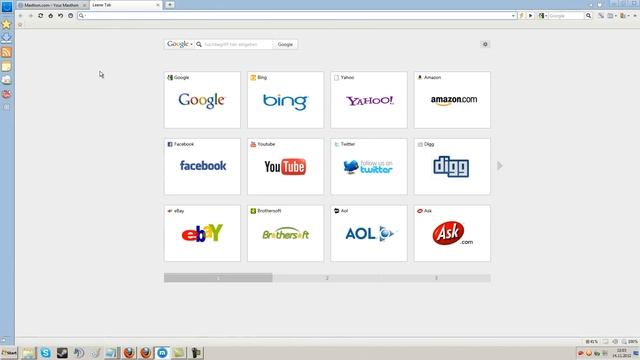The height and width of the screenshot is (360, 640).
Task: Click the Google search button on the page
Action: (x=285, y=44)
